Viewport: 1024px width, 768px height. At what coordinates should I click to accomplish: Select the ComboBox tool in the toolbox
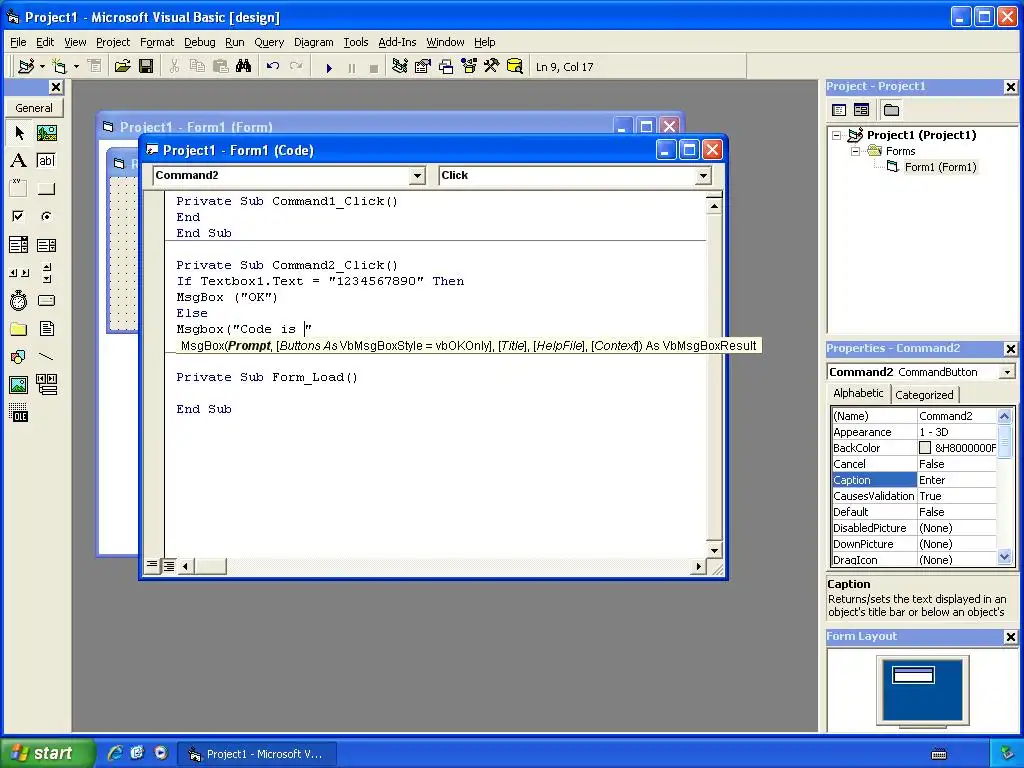click(x=19, y=245)
